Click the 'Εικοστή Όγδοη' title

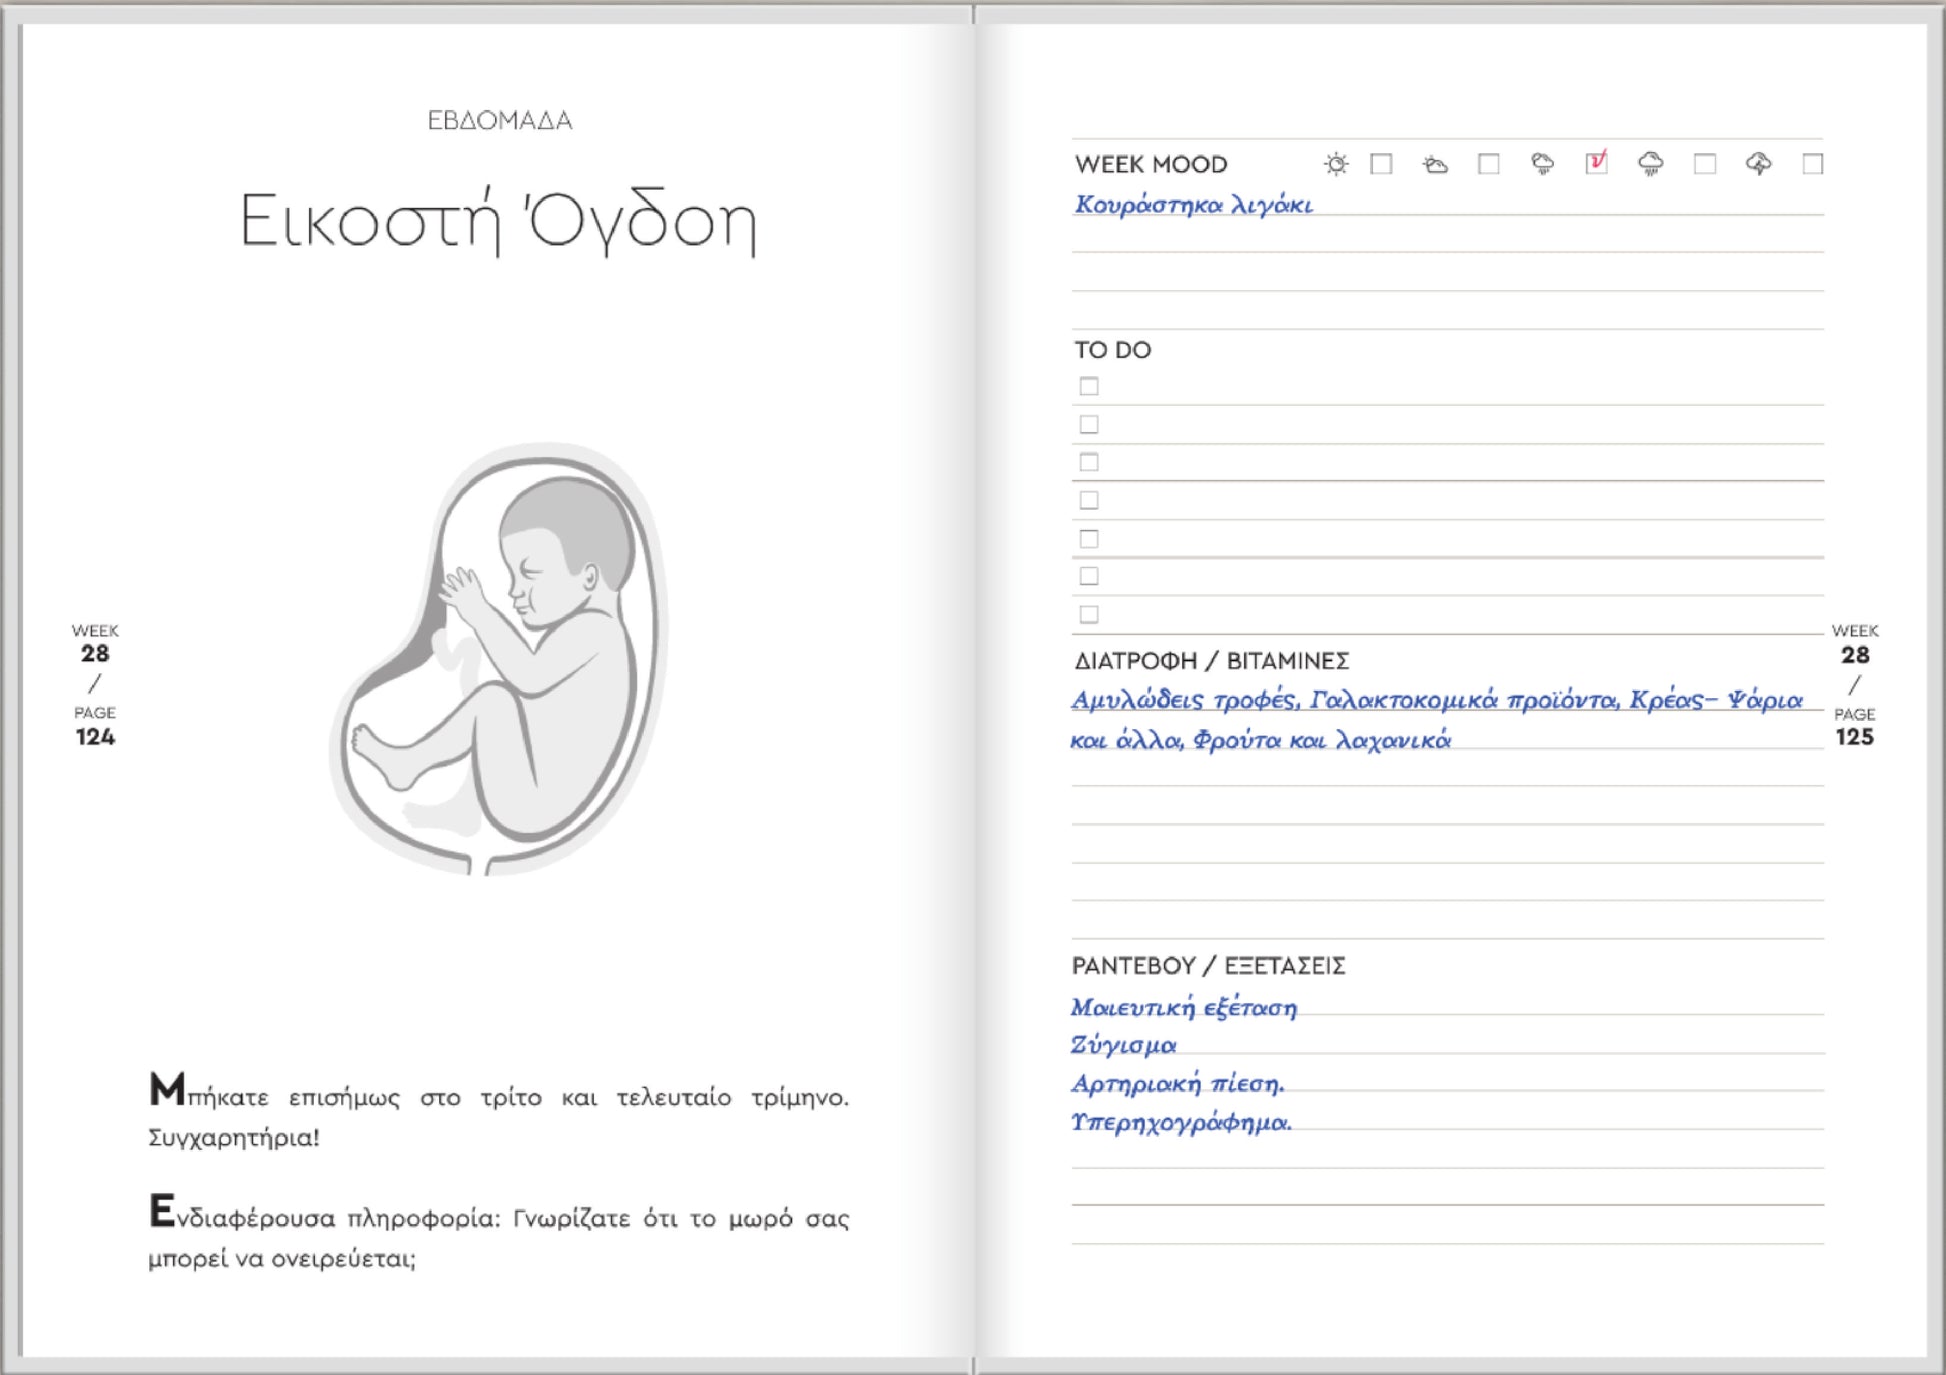click(x=498, y=221)
